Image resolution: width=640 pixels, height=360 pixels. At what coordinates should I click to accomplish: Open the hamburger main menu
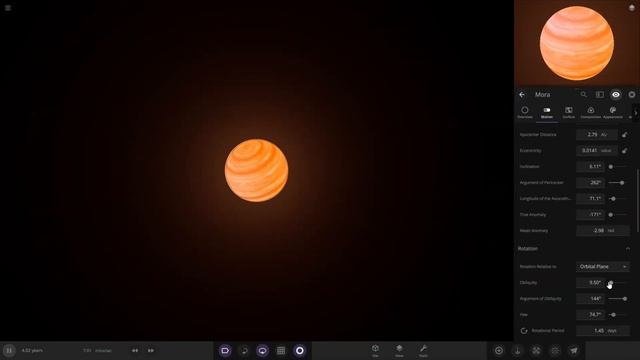(8, 8)
